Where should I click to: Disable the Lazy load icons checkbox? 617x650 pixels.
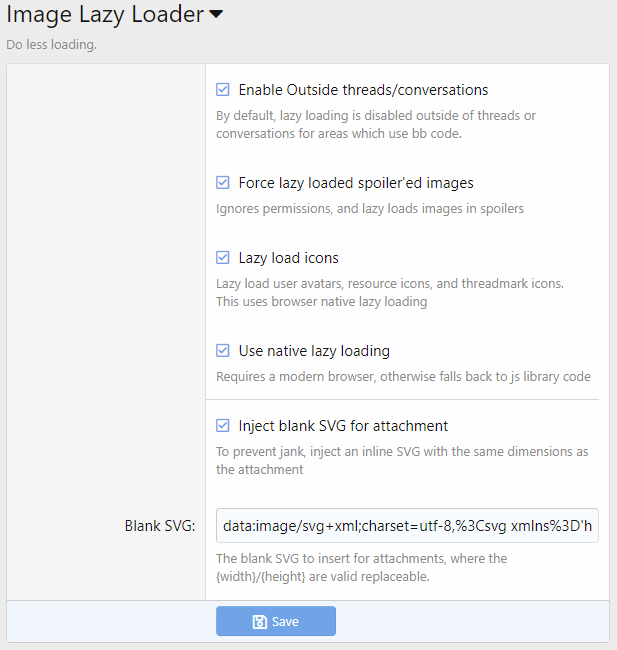tap(223, 258)
